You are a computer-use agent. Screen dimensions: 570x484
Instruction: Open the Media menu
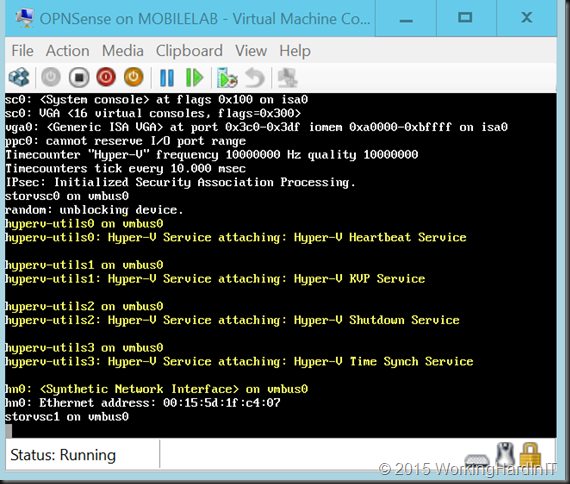tap(123, 51)
